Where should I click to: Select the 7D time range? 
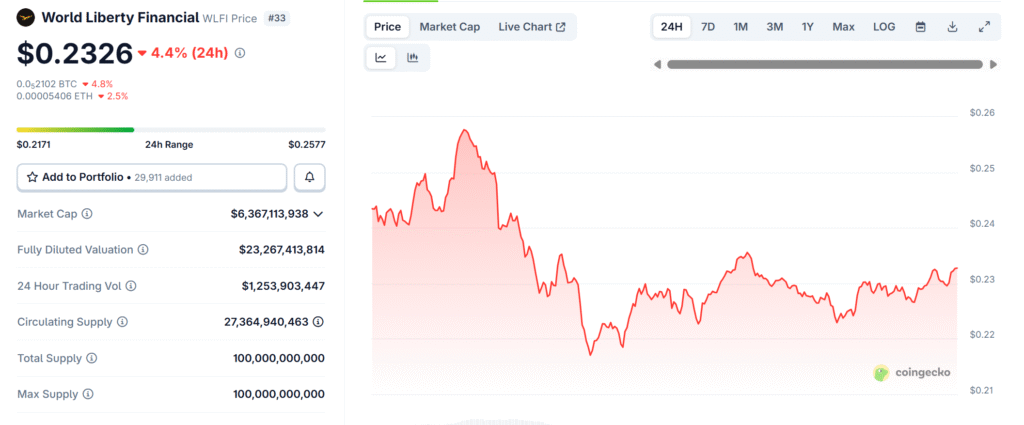pos(708,26)
